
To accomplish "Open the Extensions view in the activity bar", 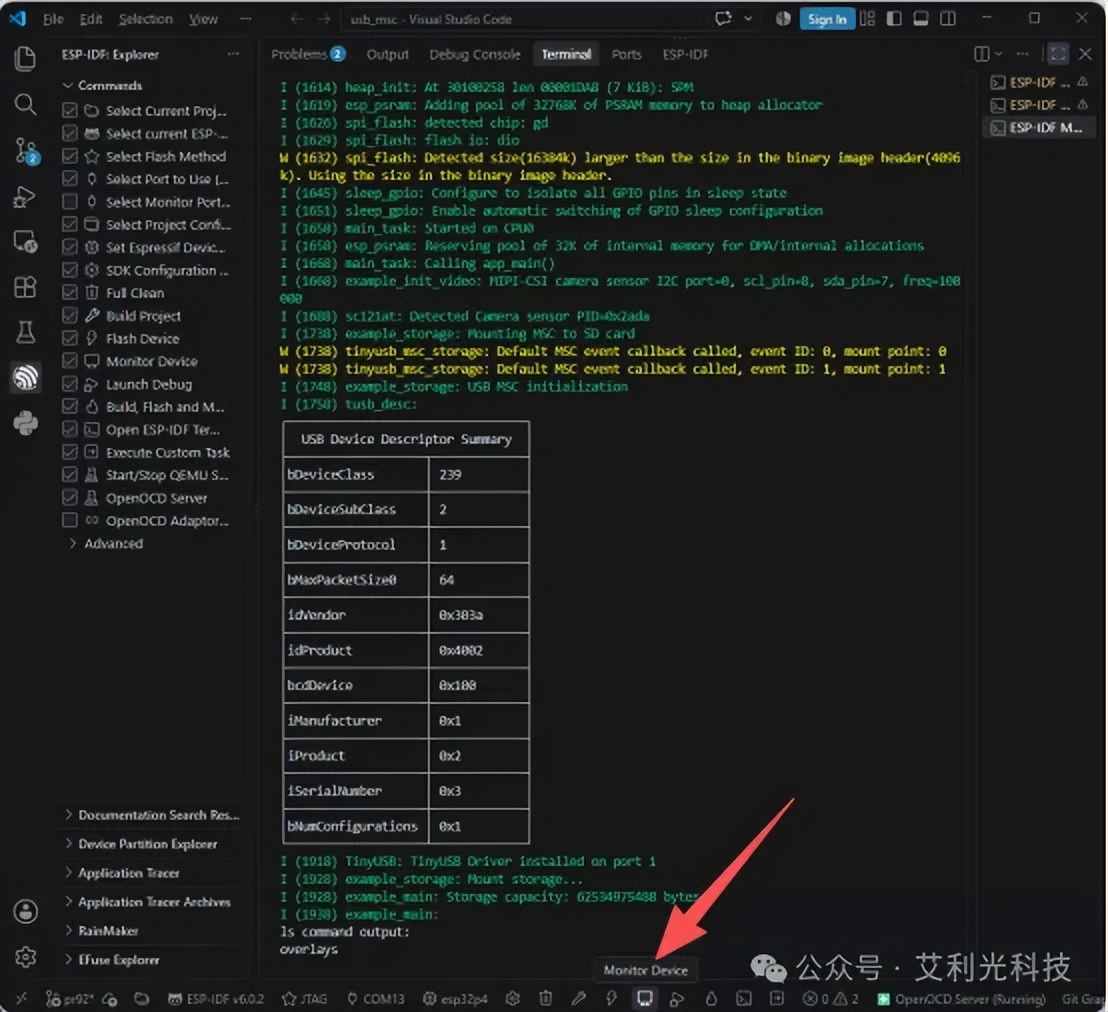I will tap(25, 287).
